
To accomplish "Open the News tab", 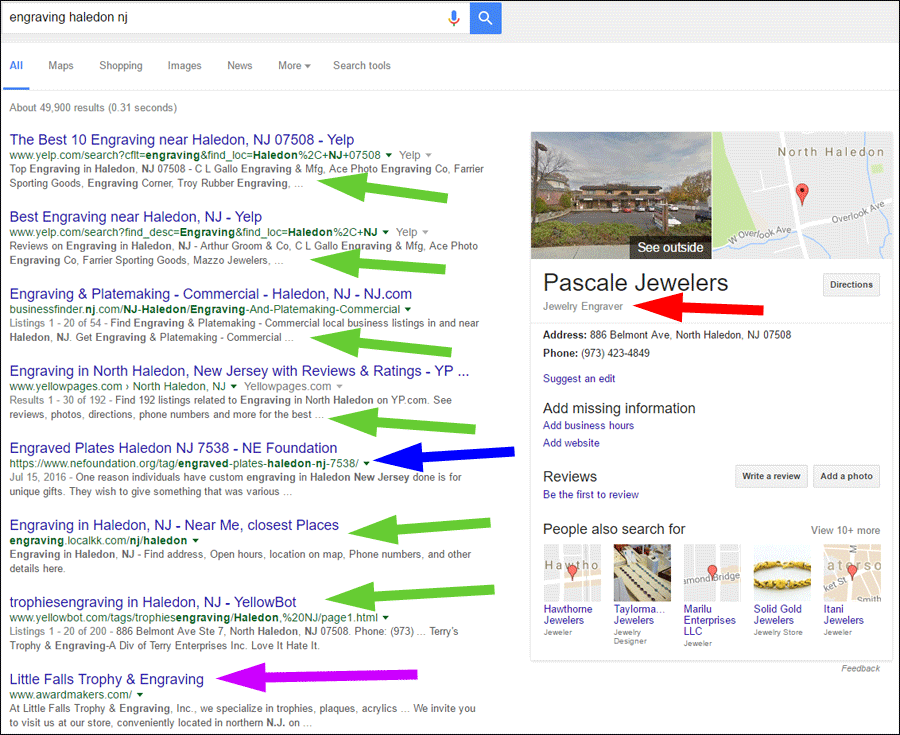I will [239, 65].
